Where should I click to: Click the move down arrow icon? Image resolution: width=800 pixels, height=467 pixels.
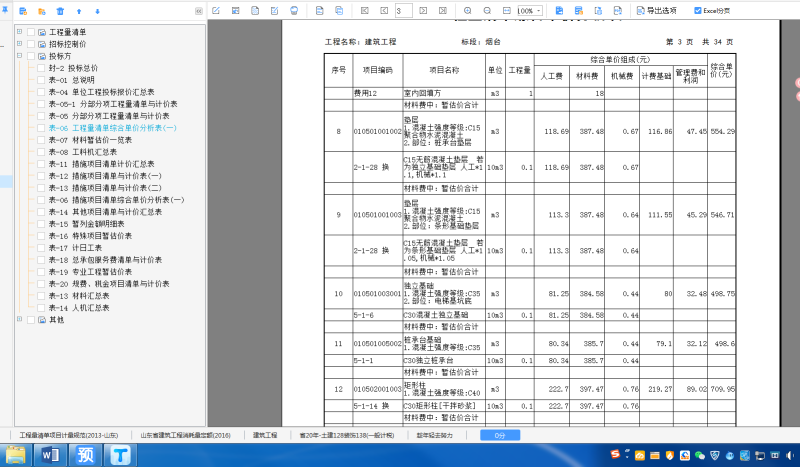point(97,11)
